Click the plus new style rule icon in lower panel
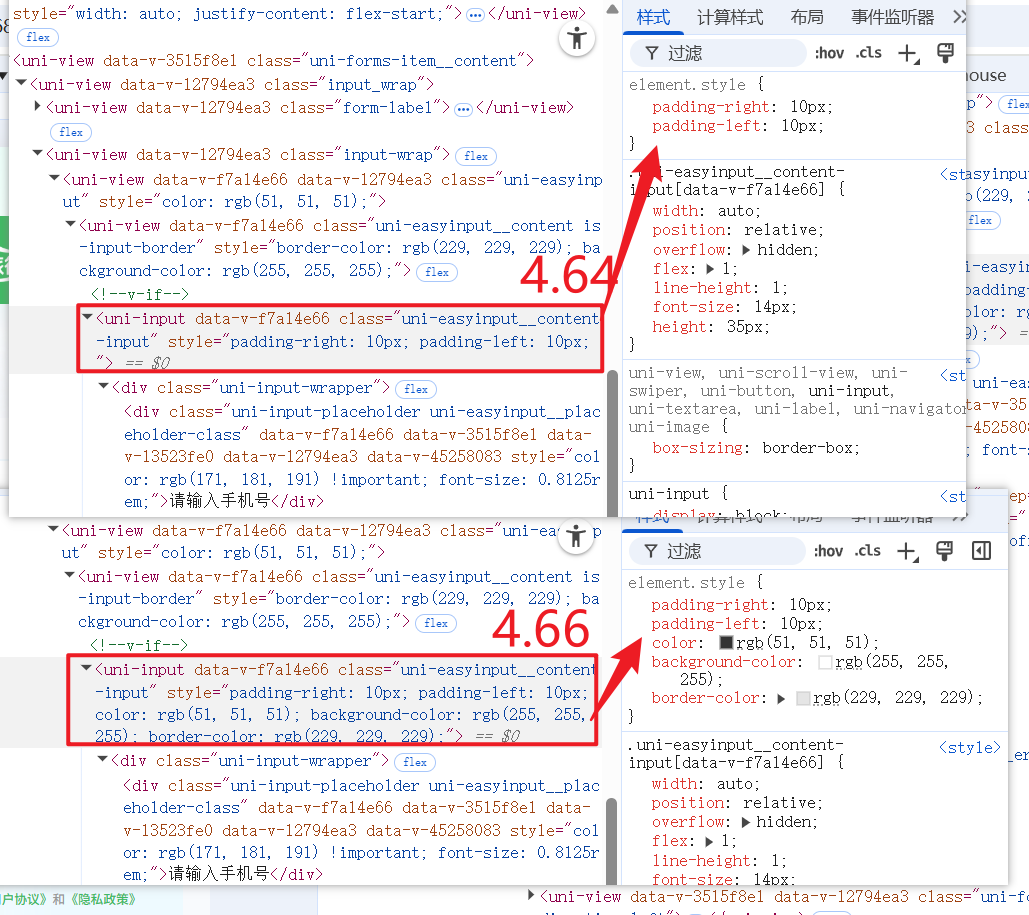Image resolution: width=1029 pixels, height=915 pixels. pyautogui.click(x=907, y=551)
